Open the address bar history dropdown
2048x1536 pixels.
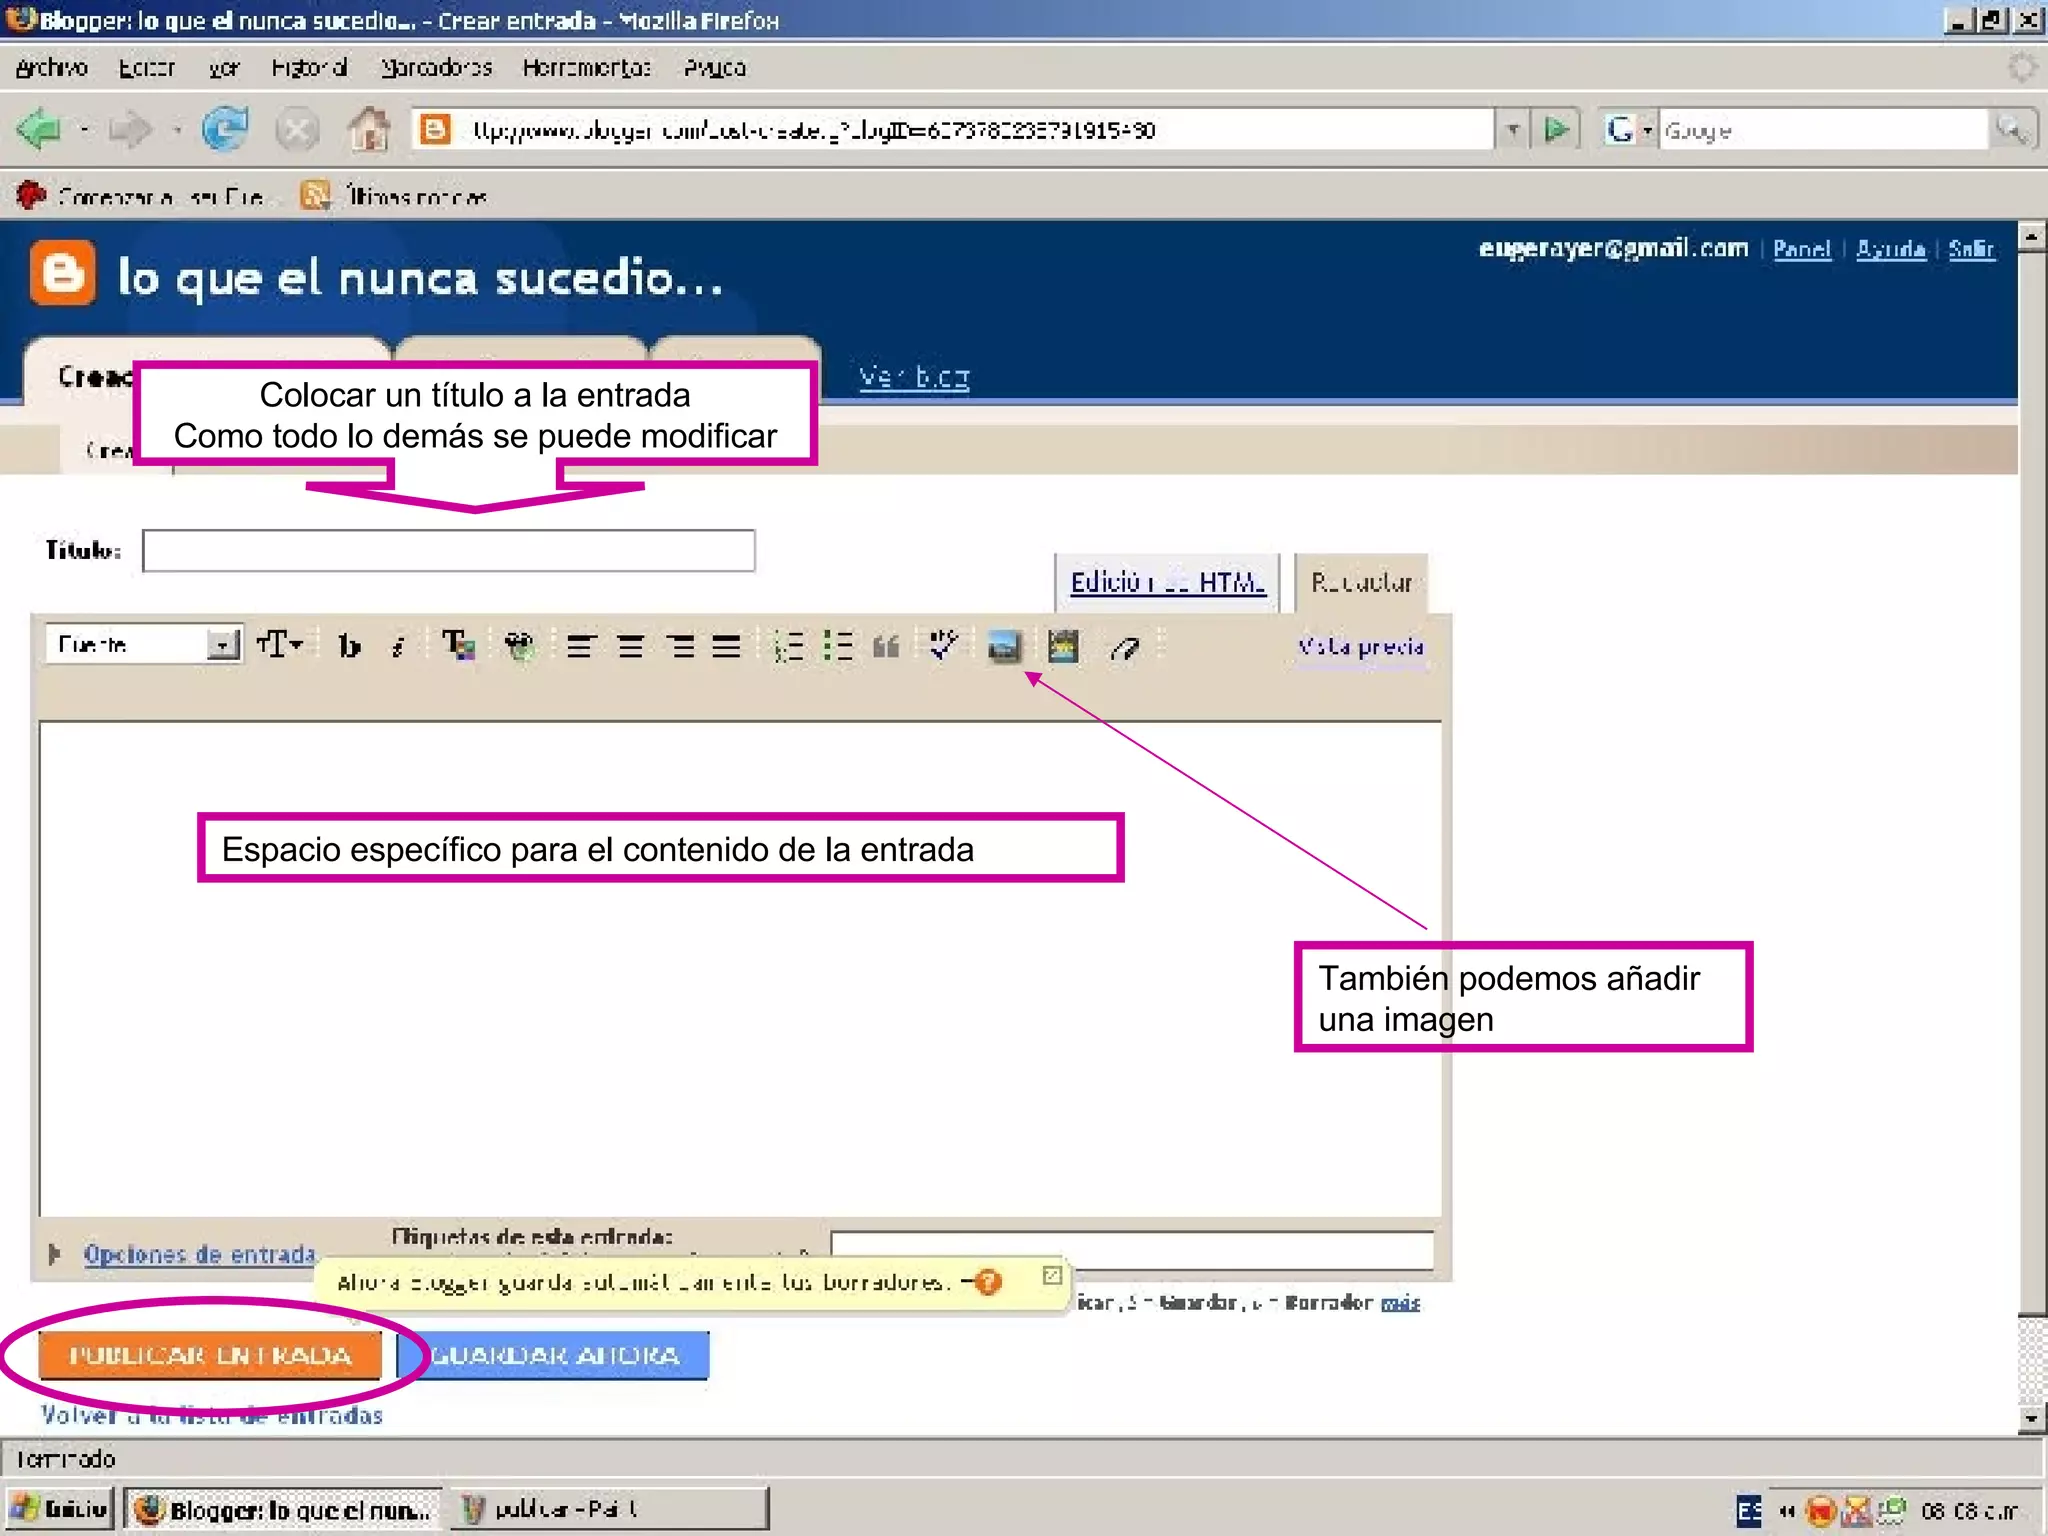point(1513,130)
